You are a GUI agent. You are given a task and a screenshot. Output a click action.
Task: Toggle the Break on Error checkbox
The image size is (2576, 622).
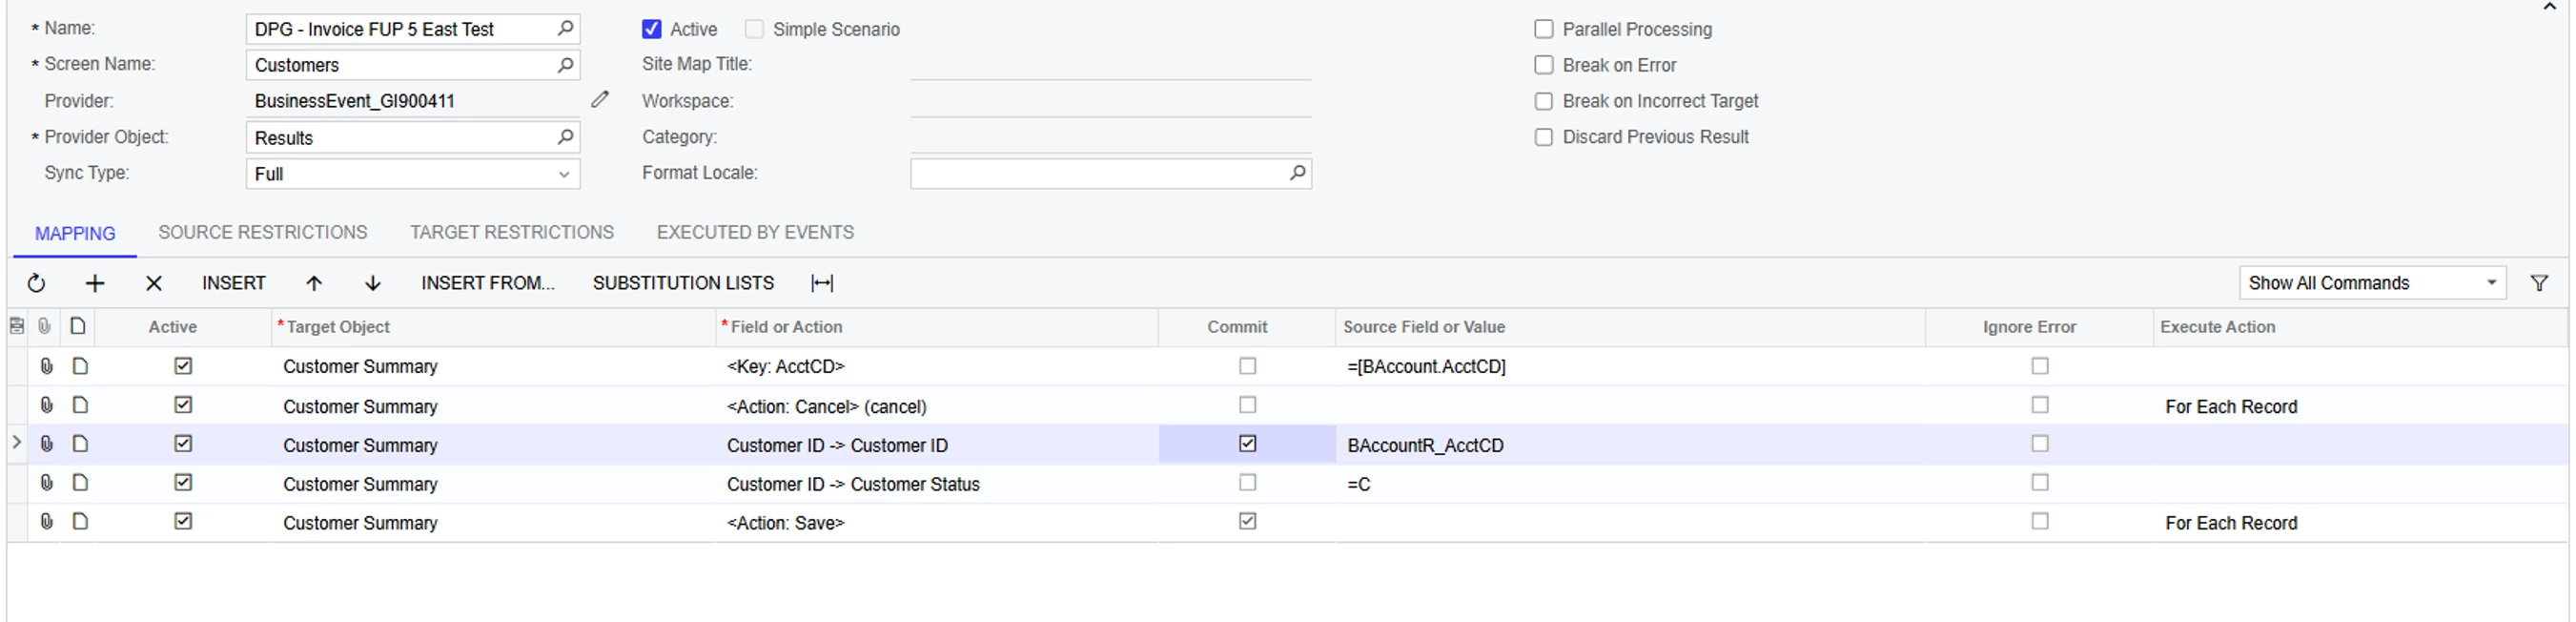pos(1544,65)
